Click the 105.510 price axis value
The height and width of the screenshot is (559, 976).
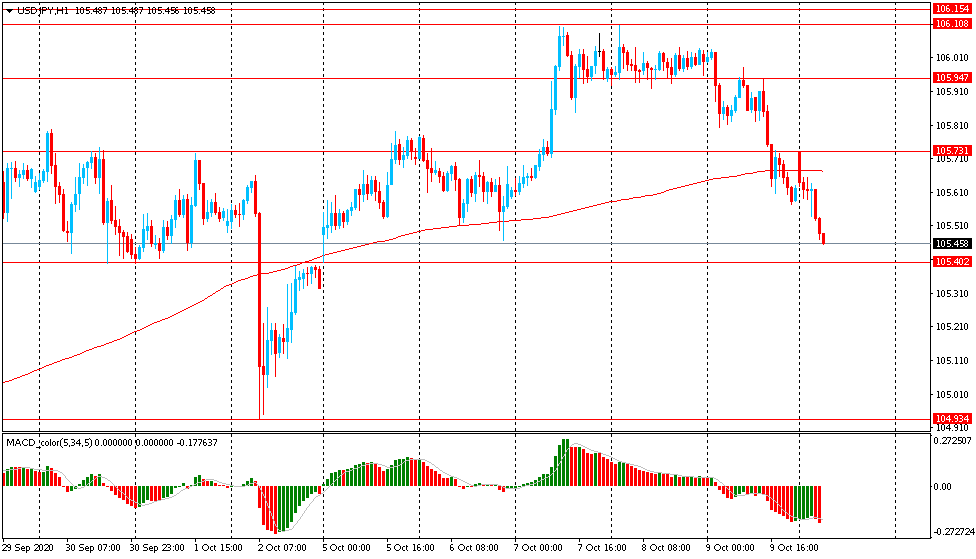[x=952, y=226]
